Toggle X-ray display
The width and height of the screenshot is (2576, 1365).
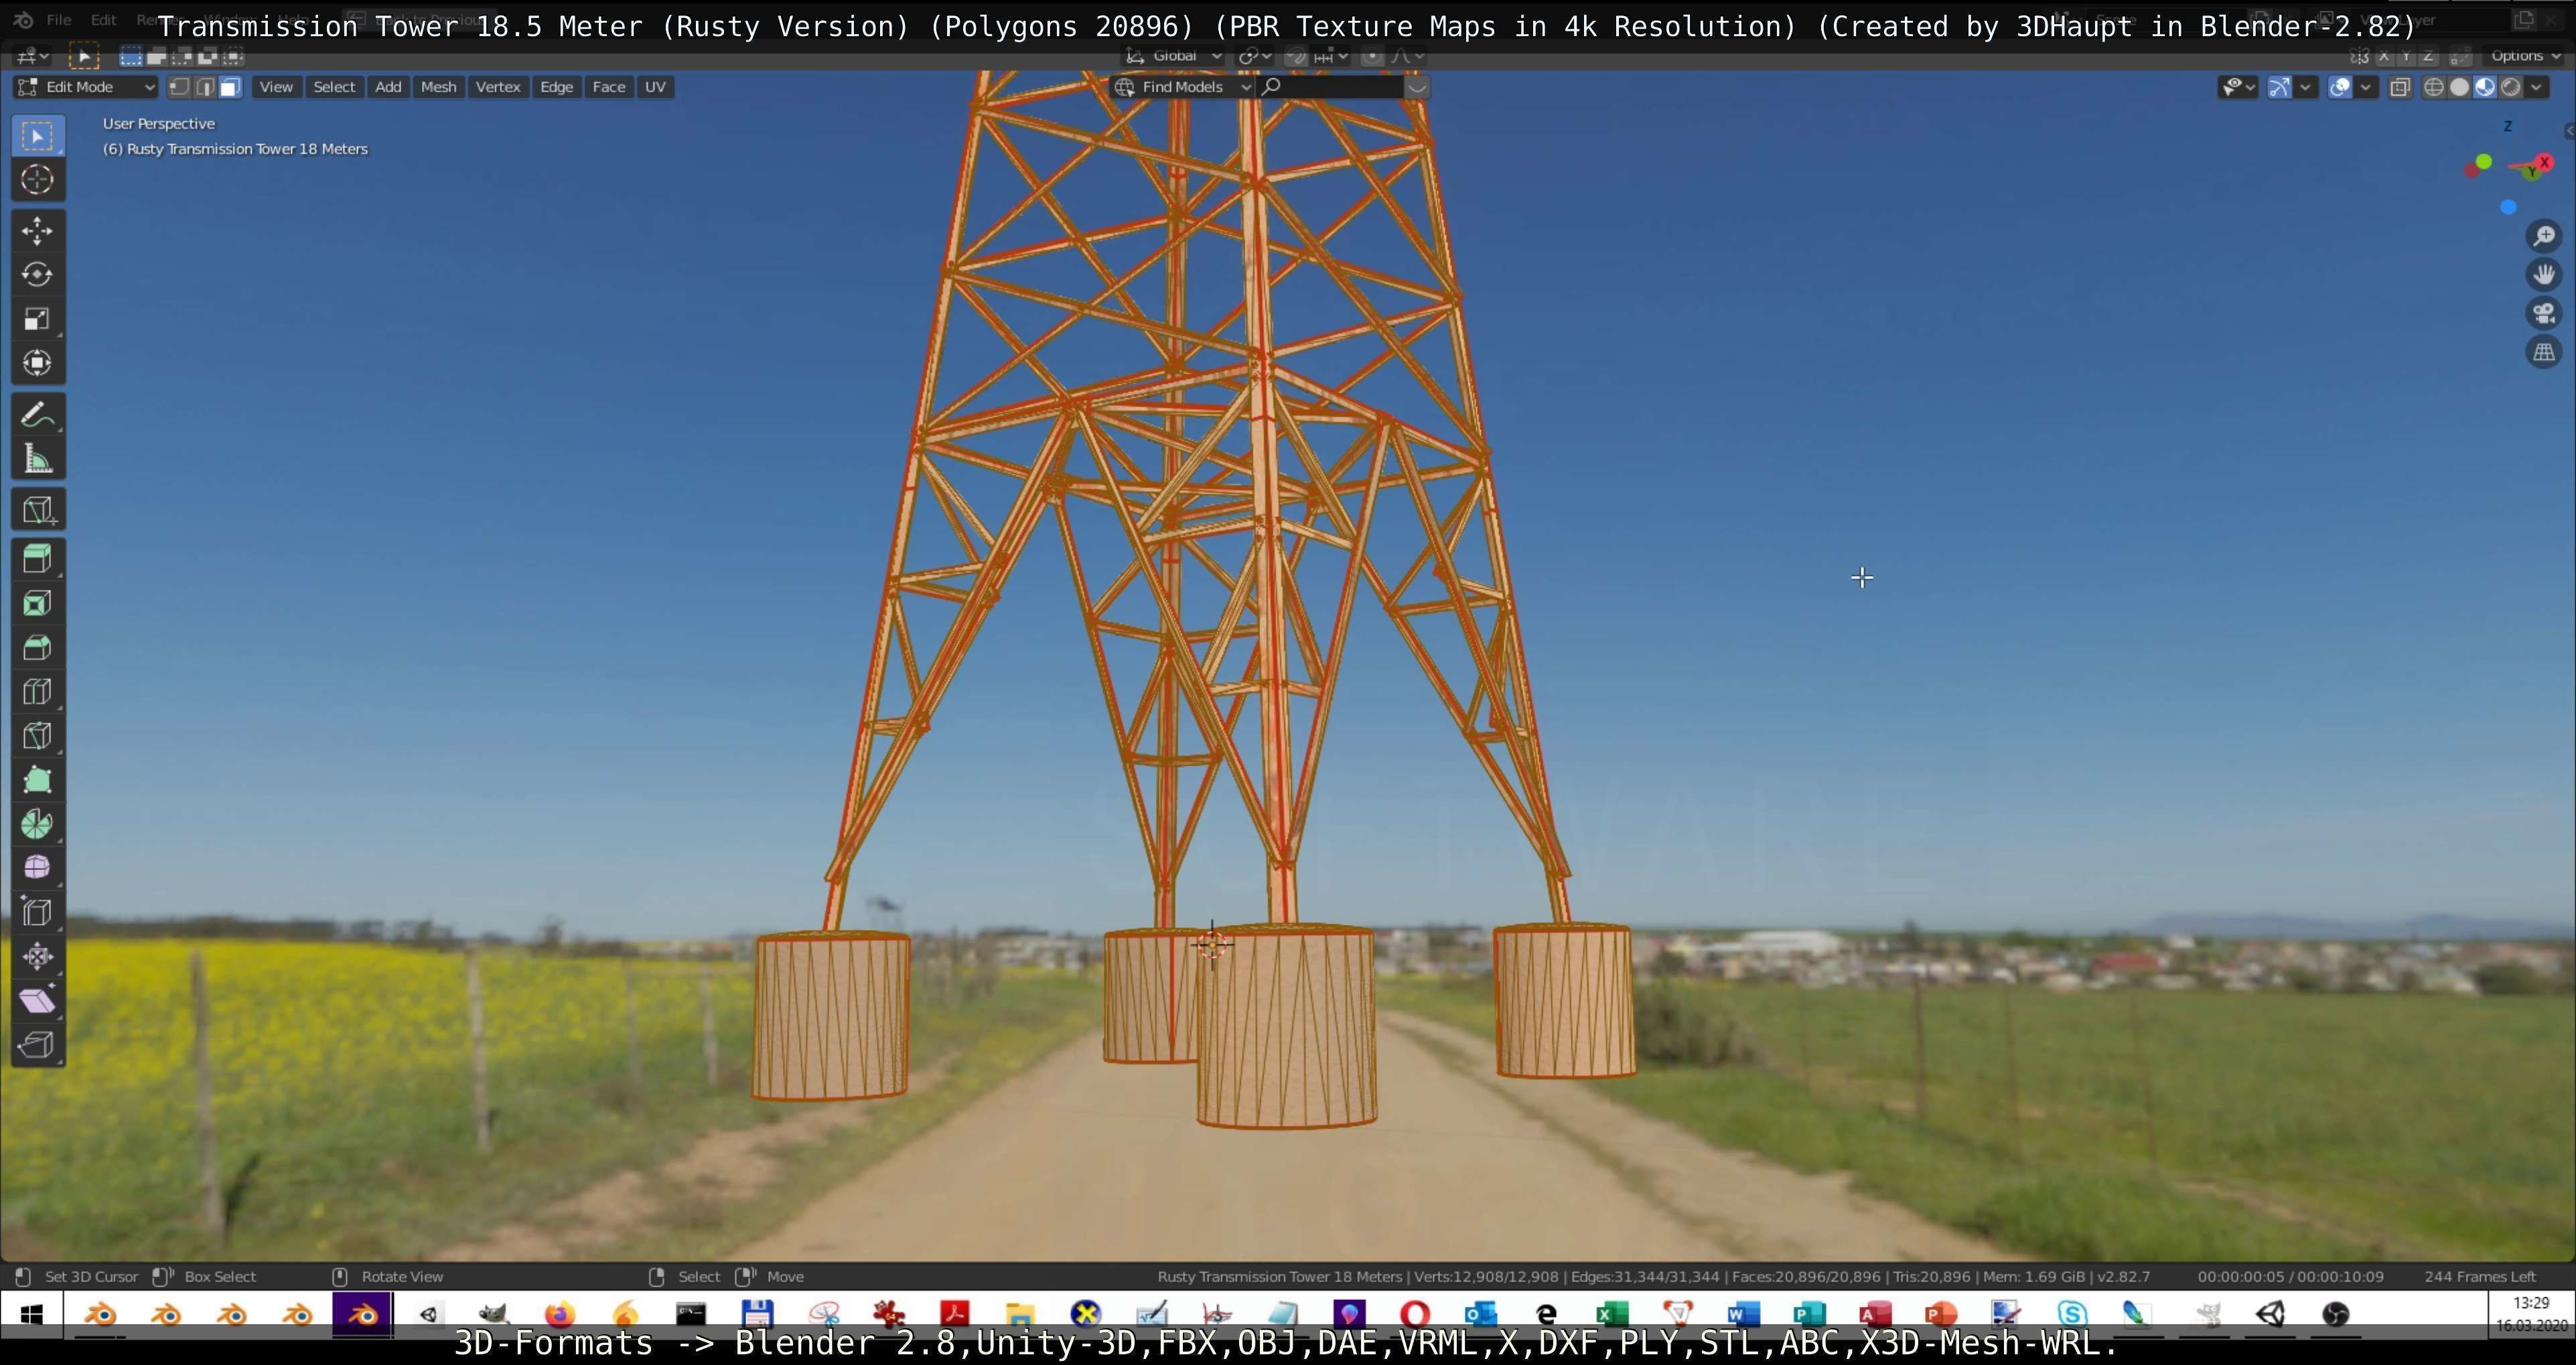click(2399, 87)
